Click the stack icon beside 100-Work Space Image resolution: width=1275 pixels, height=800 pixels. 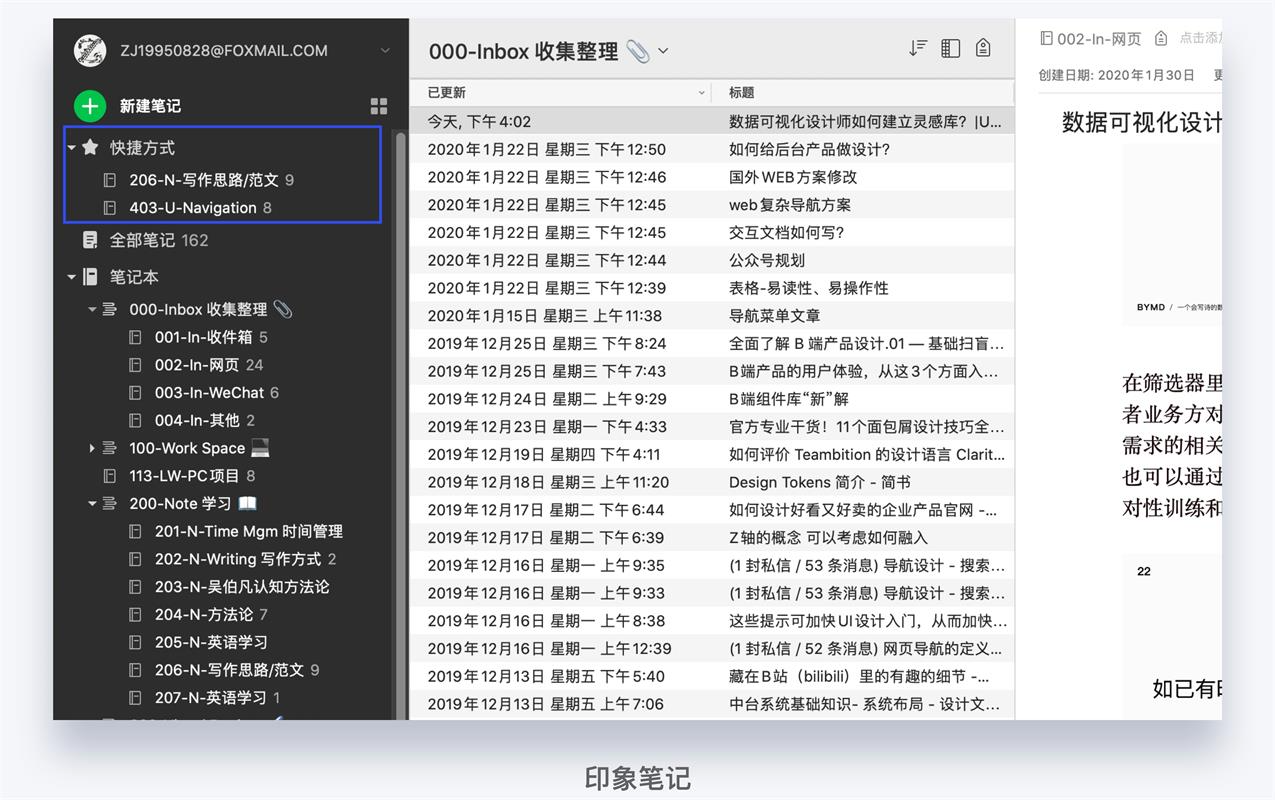[109, 448]
